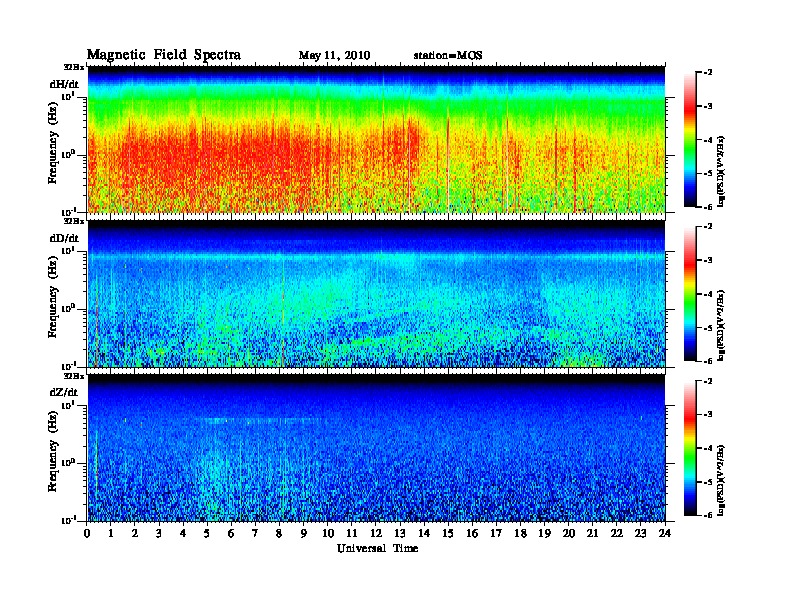Click the -2 value on dH/dt colorbar

(708, 73)
